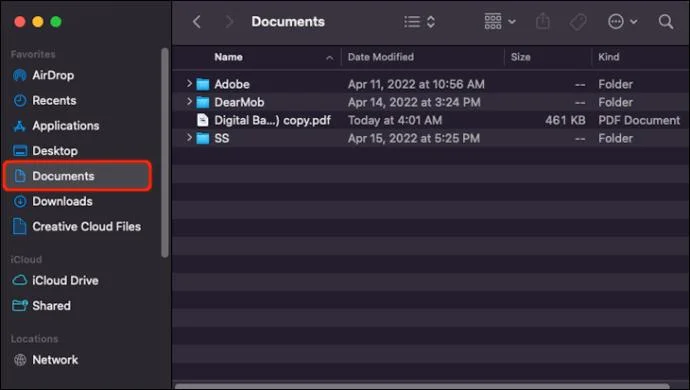
Task: Click the Adobe folder icon
Action: coord(202,84)
